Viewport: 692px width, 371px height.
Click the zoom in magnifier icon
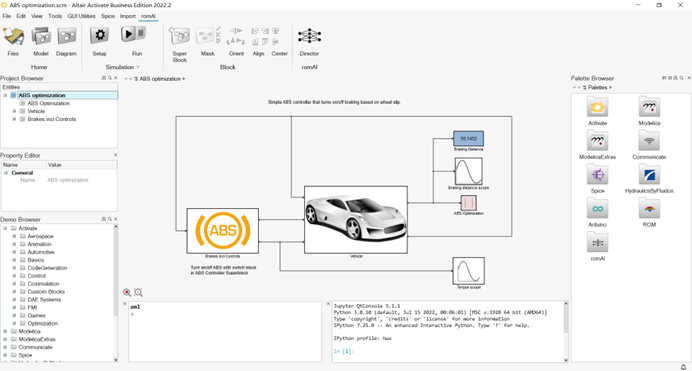[127, 292]
